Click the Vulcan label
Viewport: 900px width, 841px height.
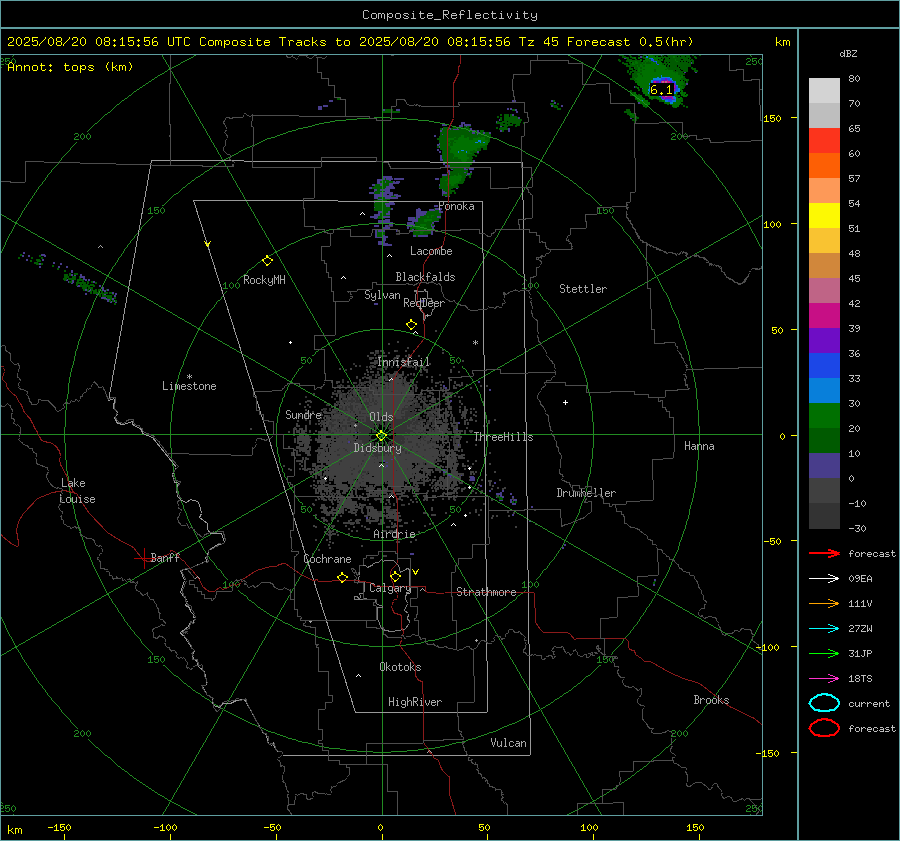pos(508,743)
